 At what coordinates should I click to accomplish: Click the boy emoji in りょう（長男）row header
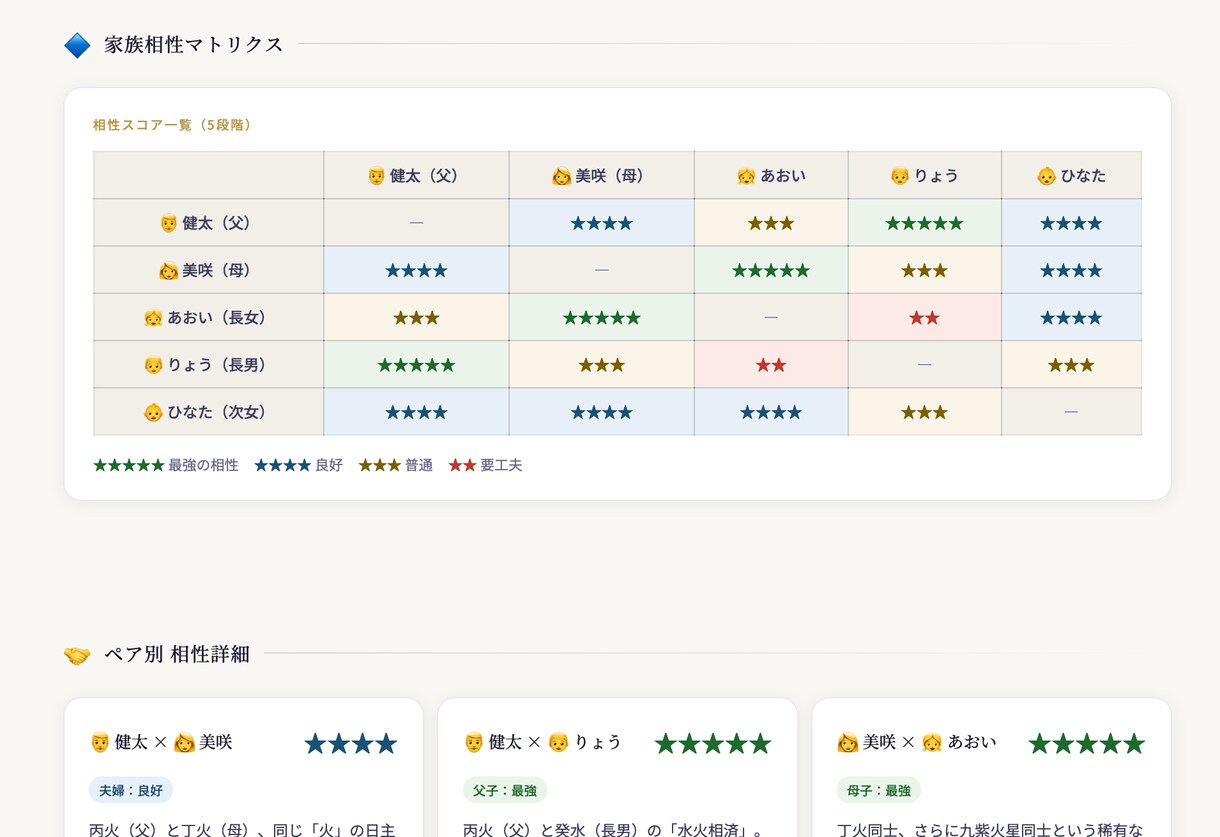tap(154, 365)
